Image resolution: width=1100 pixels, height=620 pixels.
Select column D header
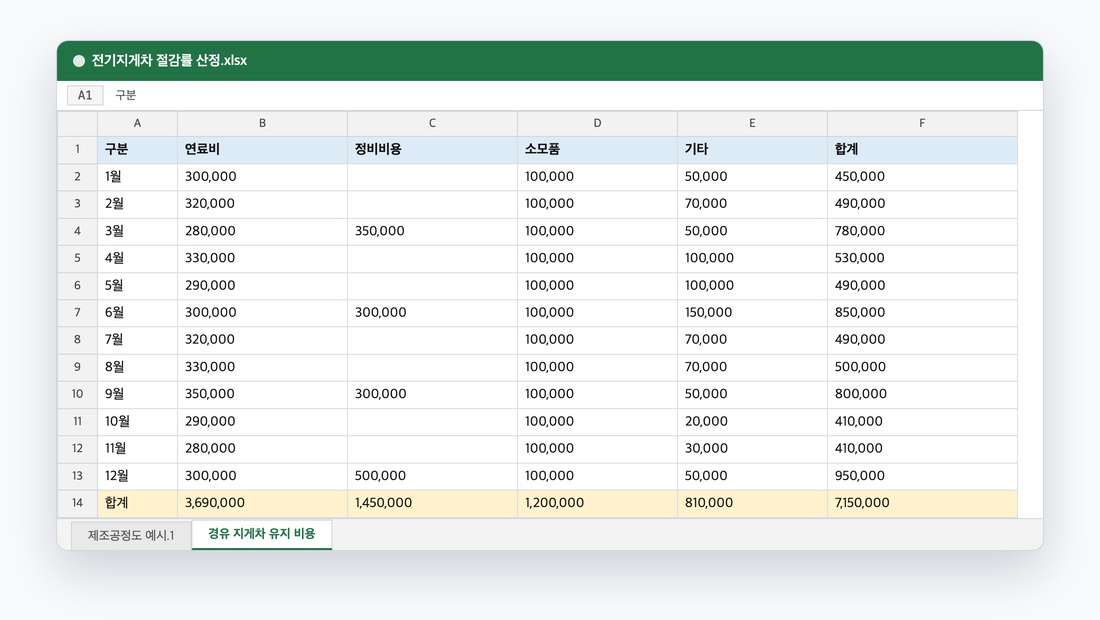pos(597,123)
